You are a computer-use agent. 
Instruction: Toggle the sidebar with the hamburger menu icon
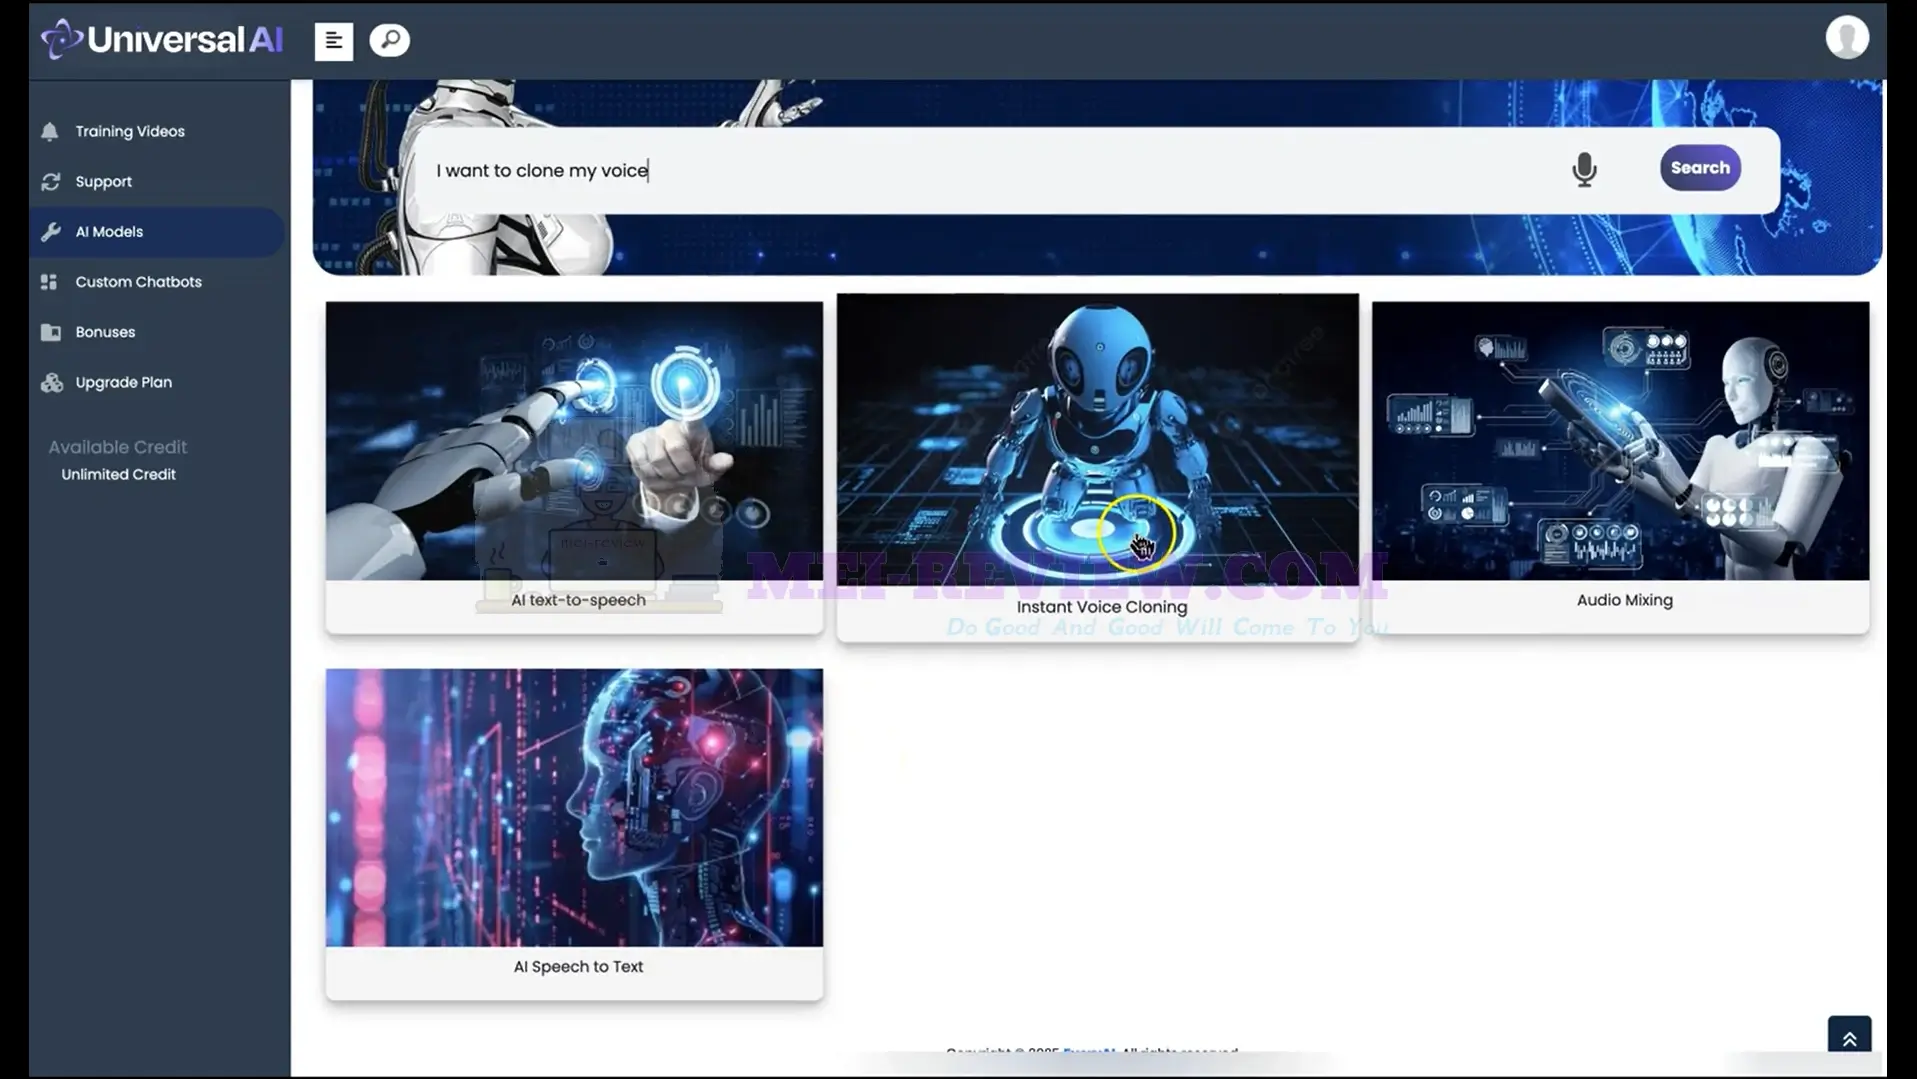[333, 41]
